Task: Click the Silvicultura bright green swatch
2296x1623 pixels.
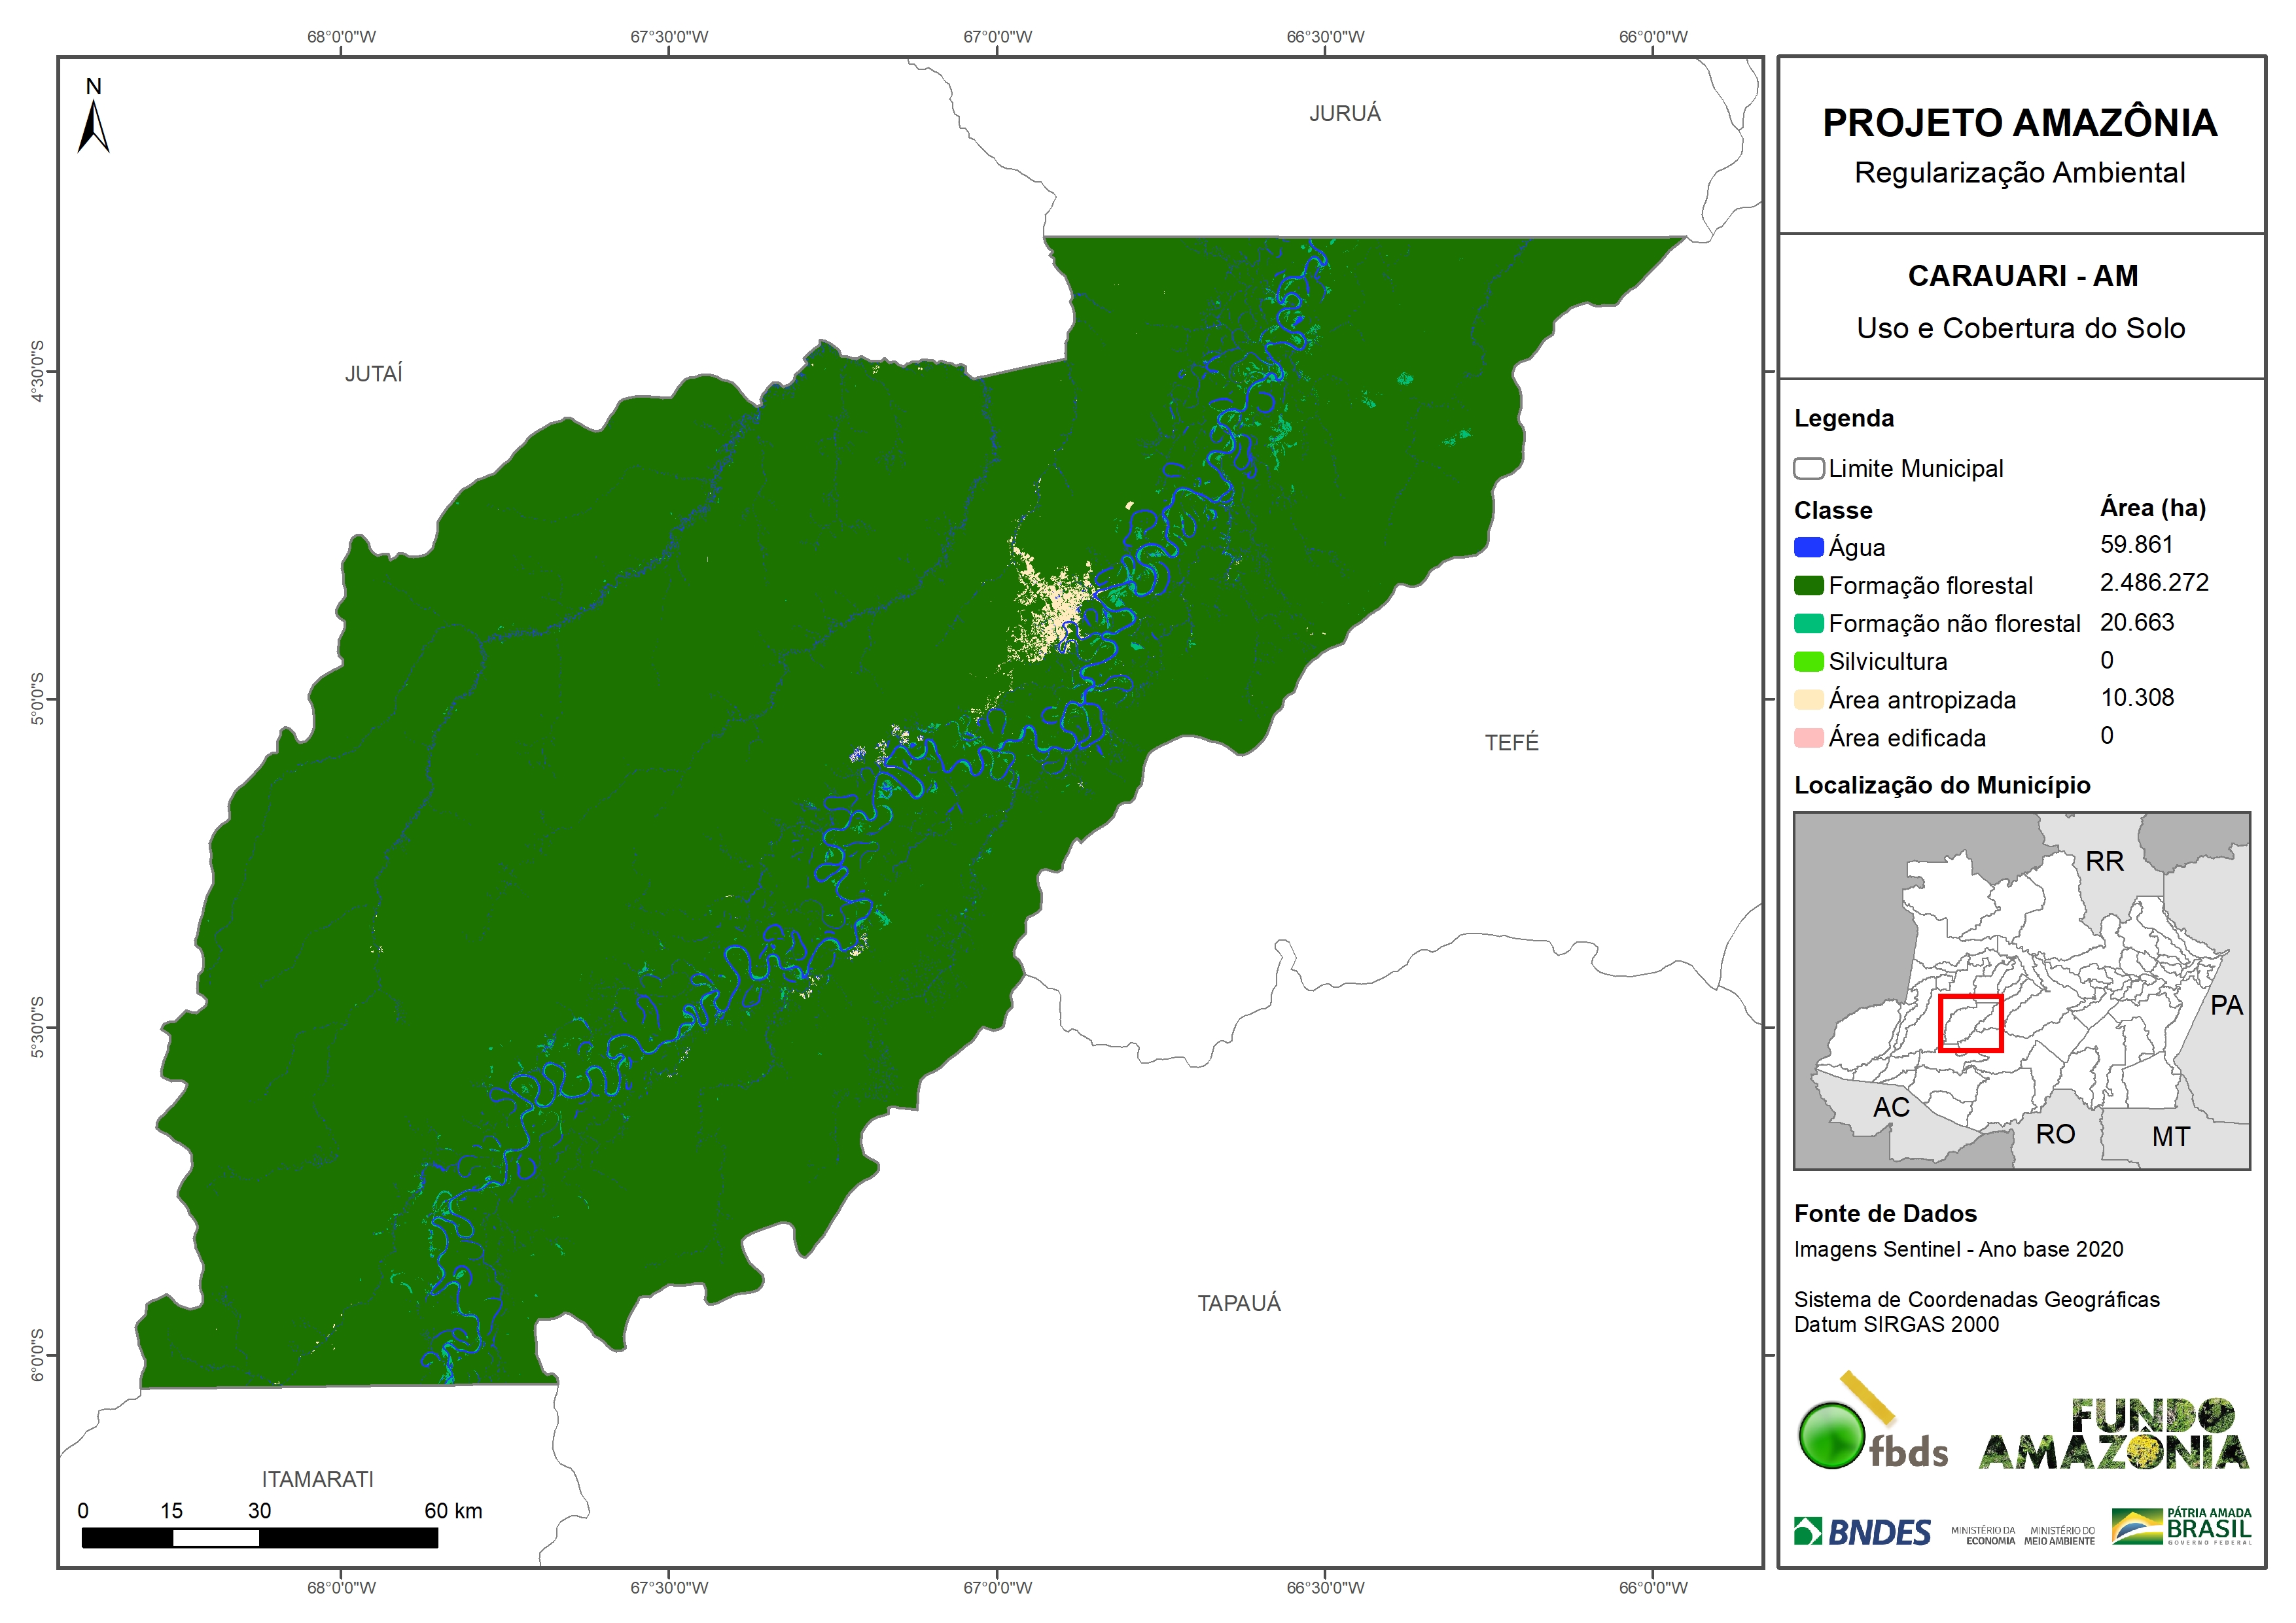Action: 1808,662
